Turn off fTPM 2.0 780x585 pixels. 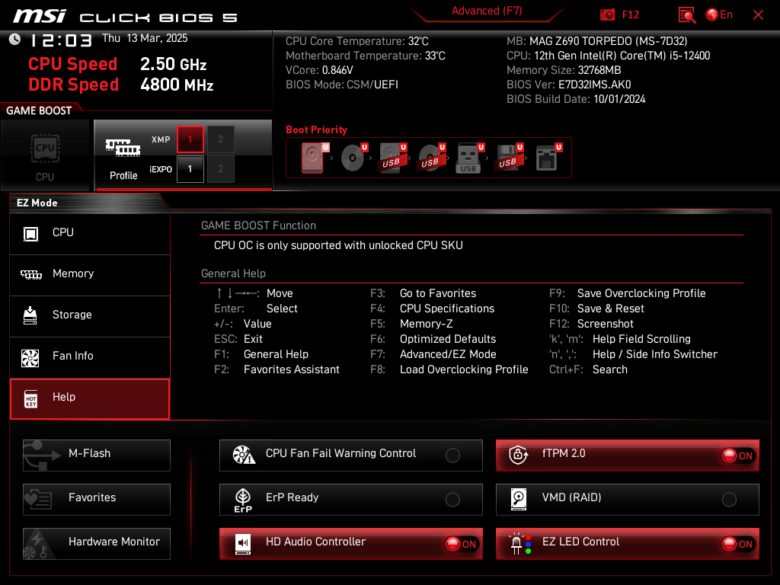click(628, 455)
